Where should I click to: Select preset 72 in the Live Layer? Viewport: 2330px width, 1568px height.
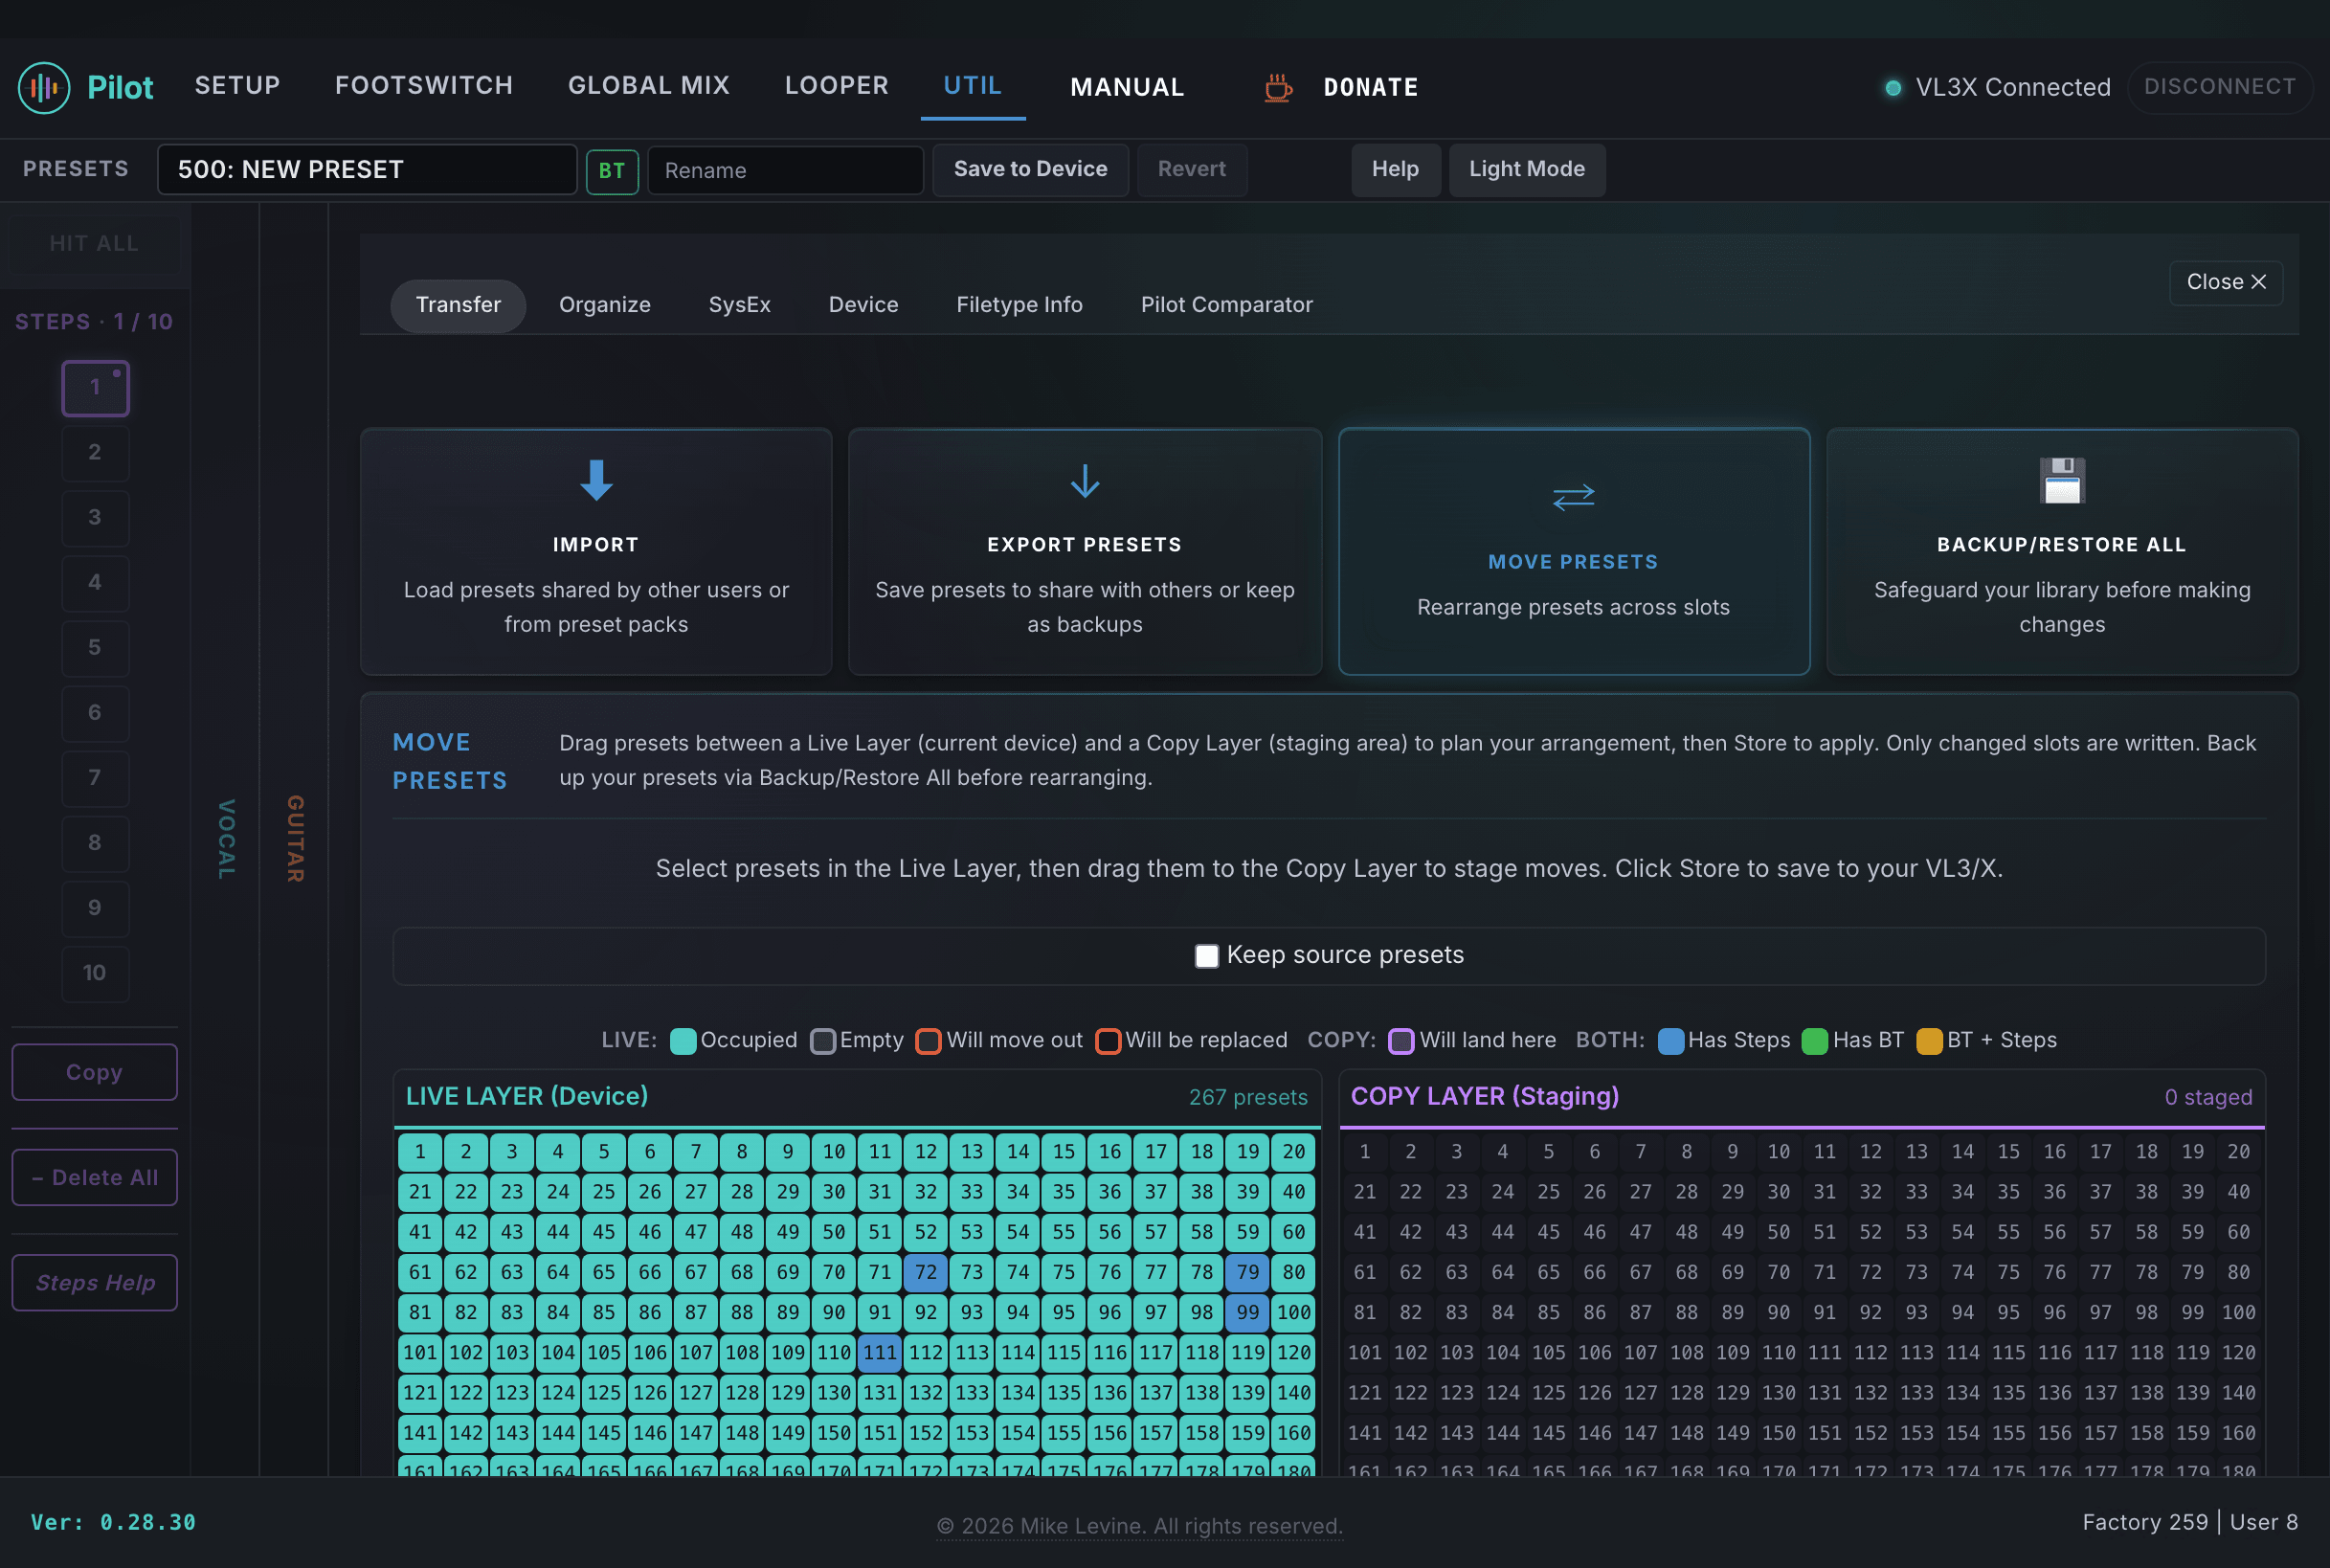click(926, 1273)
